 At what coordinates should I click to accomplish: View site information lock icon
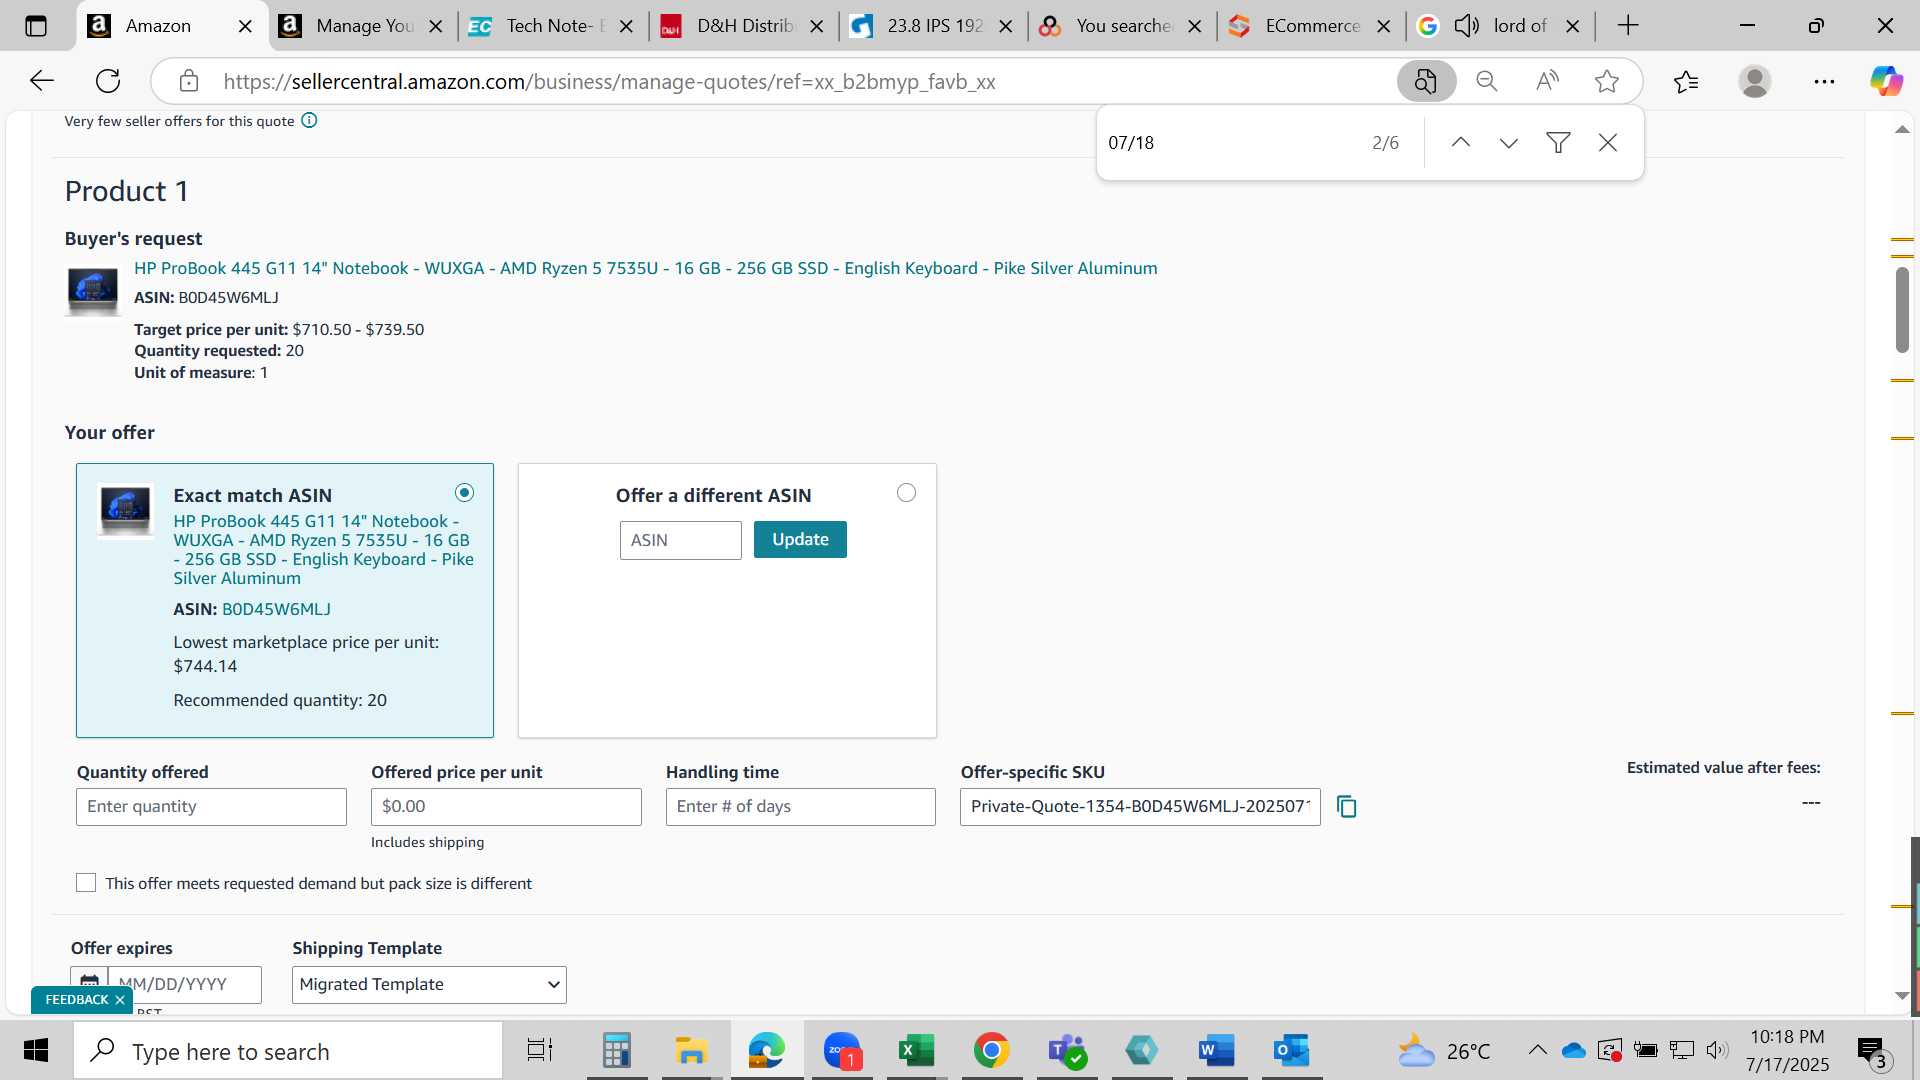pyautogui.click(x=189, y=81)
